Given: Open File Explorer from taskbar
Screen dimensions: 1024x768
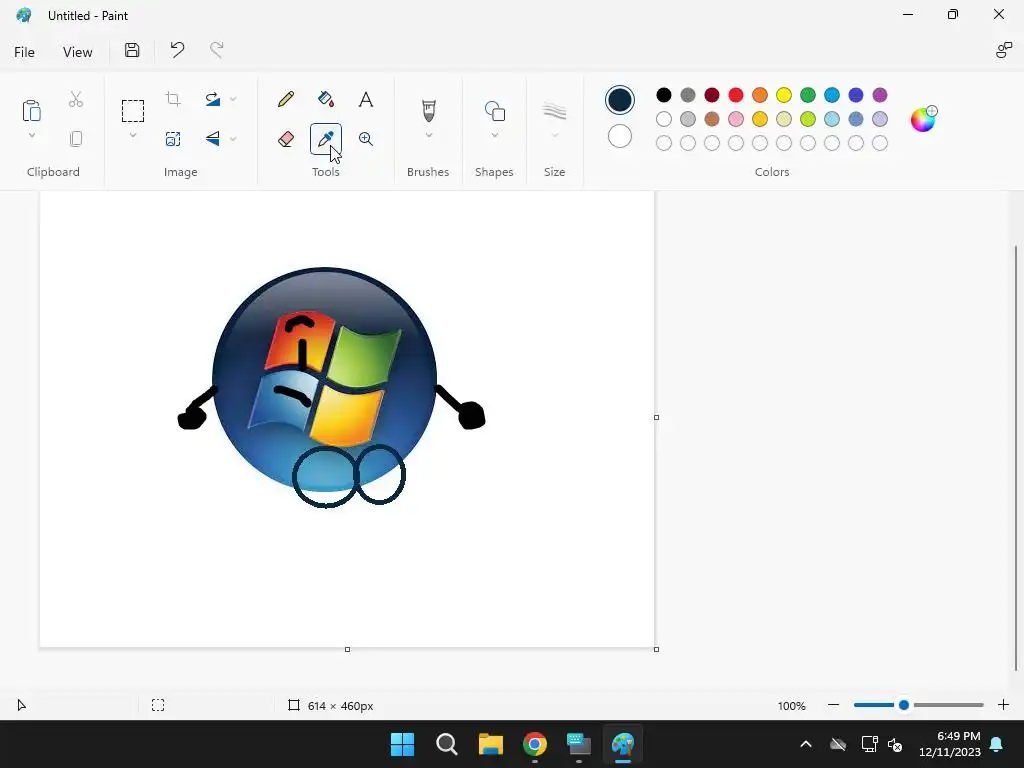Looking at the screenshot, I should (490, 744).
